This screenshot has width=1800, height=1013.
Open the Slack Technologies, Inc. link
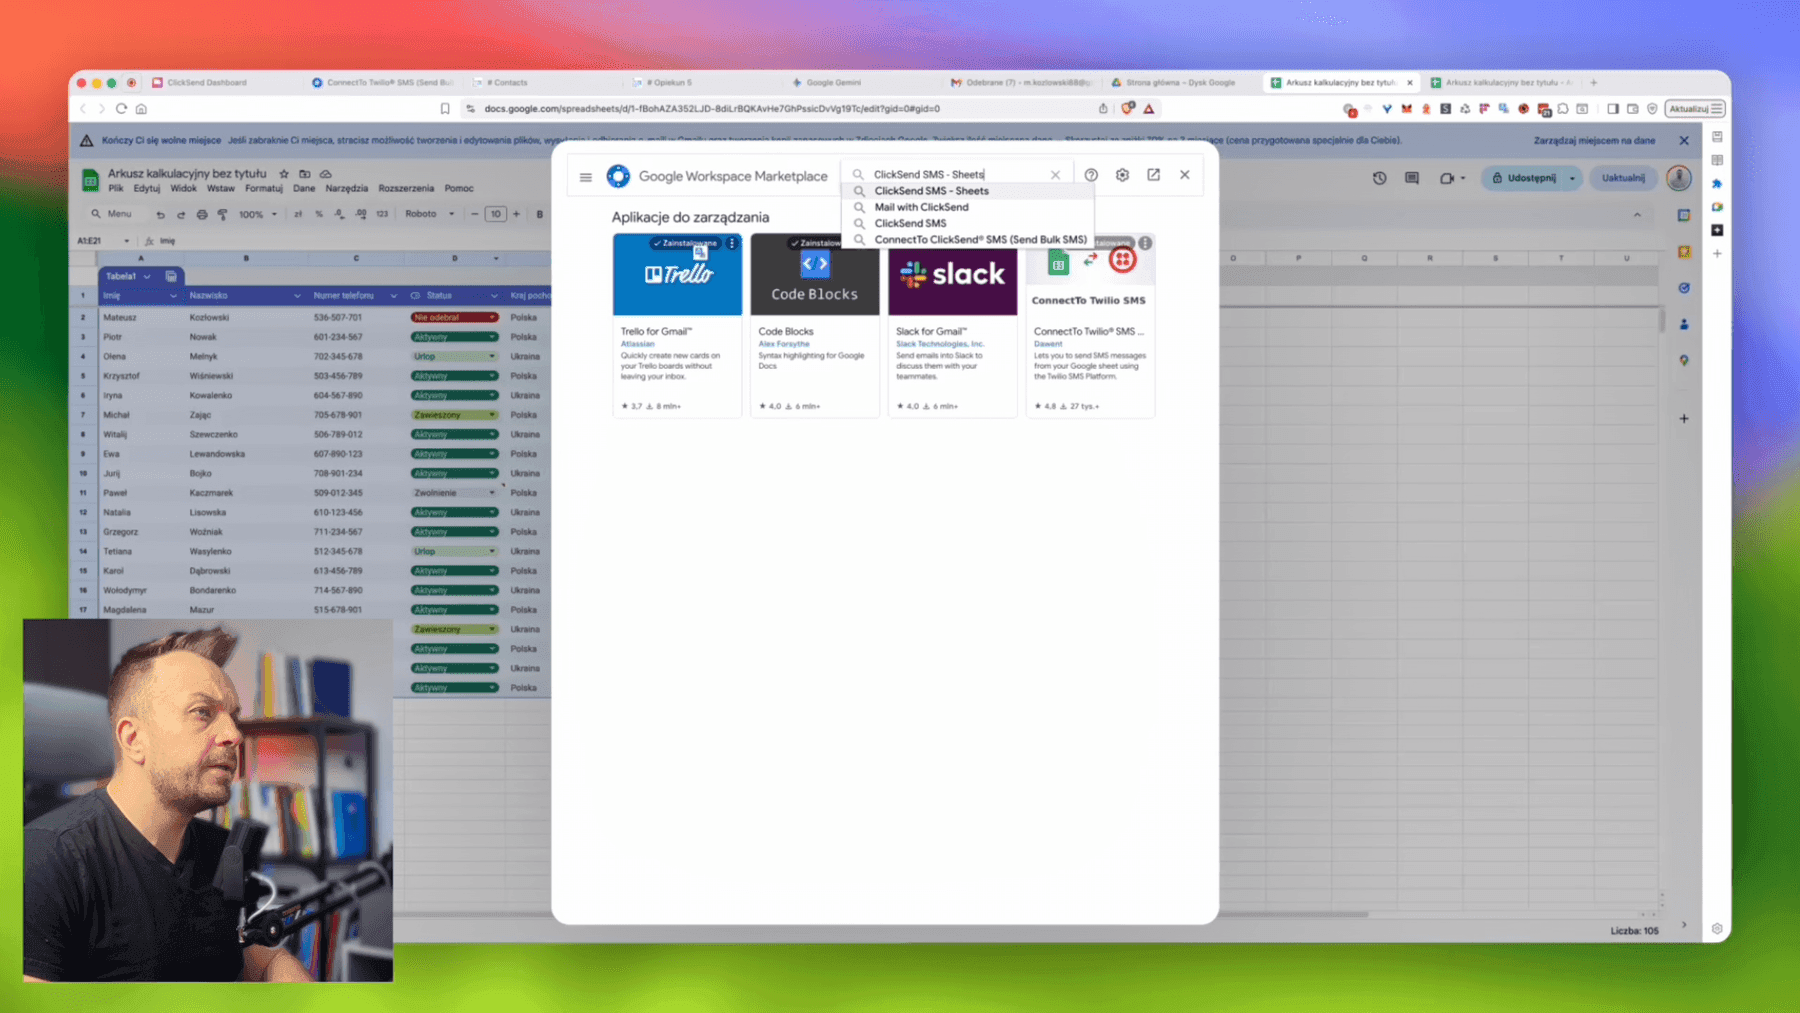940,344
